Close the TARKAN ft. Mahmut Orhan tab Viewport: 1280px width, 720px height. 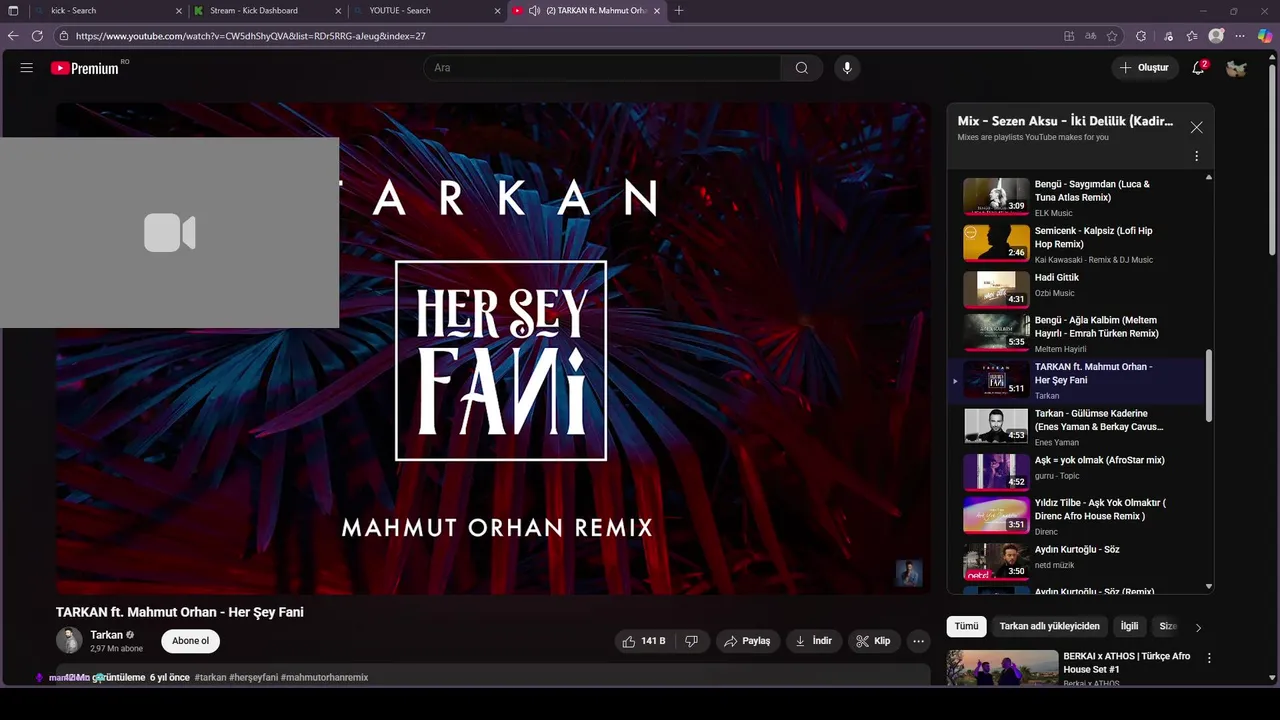point(657,11)
